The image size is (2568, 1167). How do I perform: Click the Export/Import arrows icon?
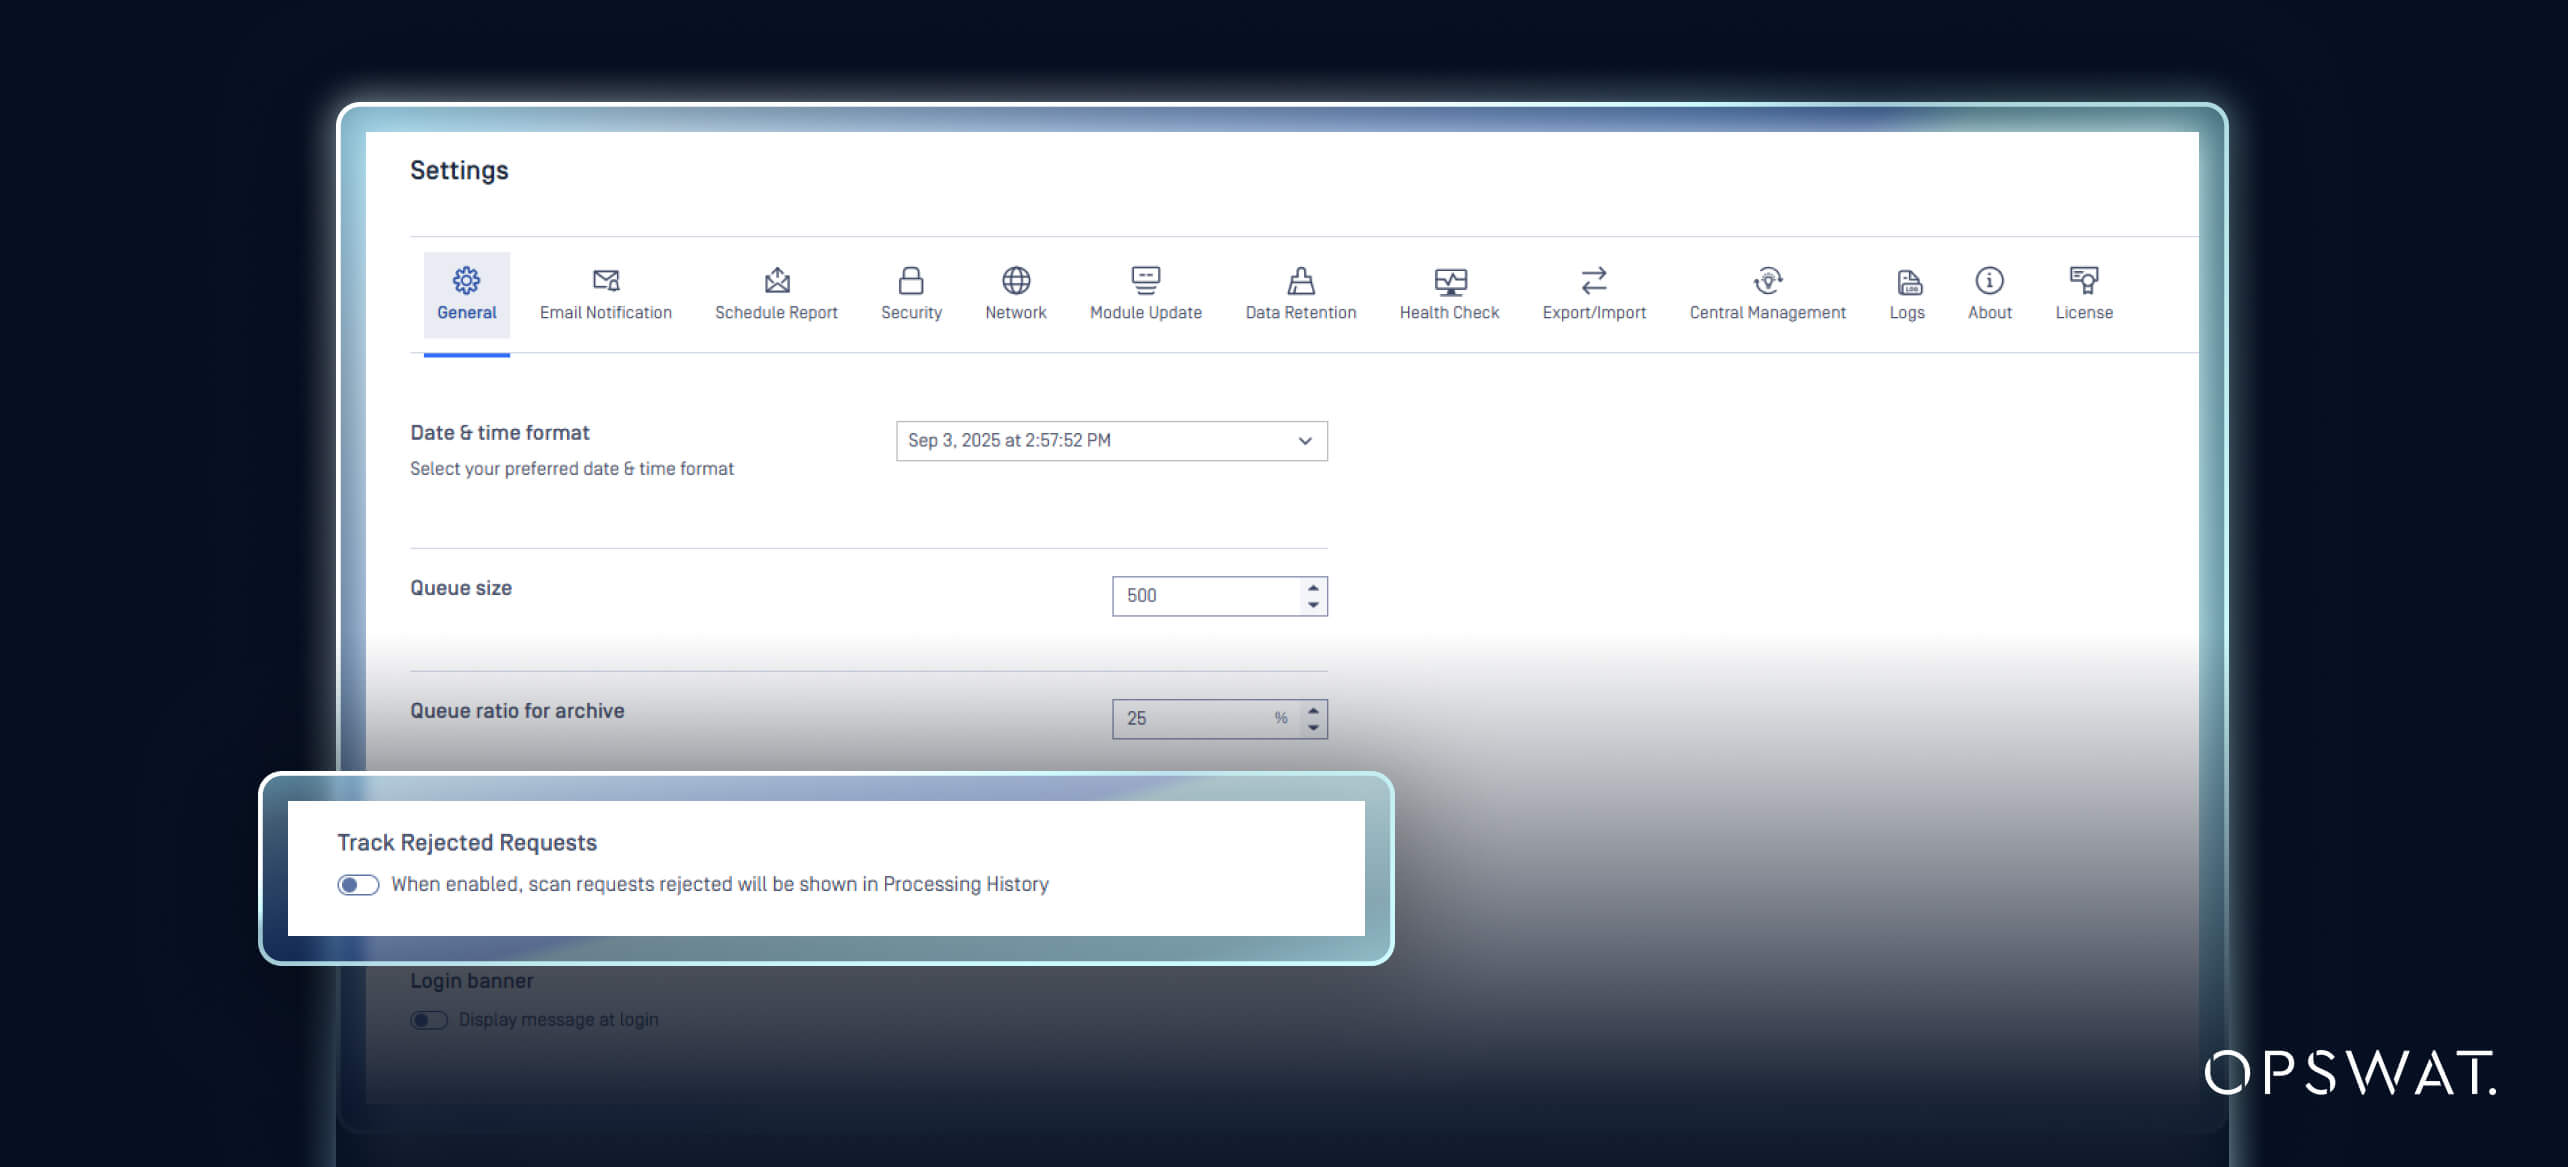(x=1594, y=281)
